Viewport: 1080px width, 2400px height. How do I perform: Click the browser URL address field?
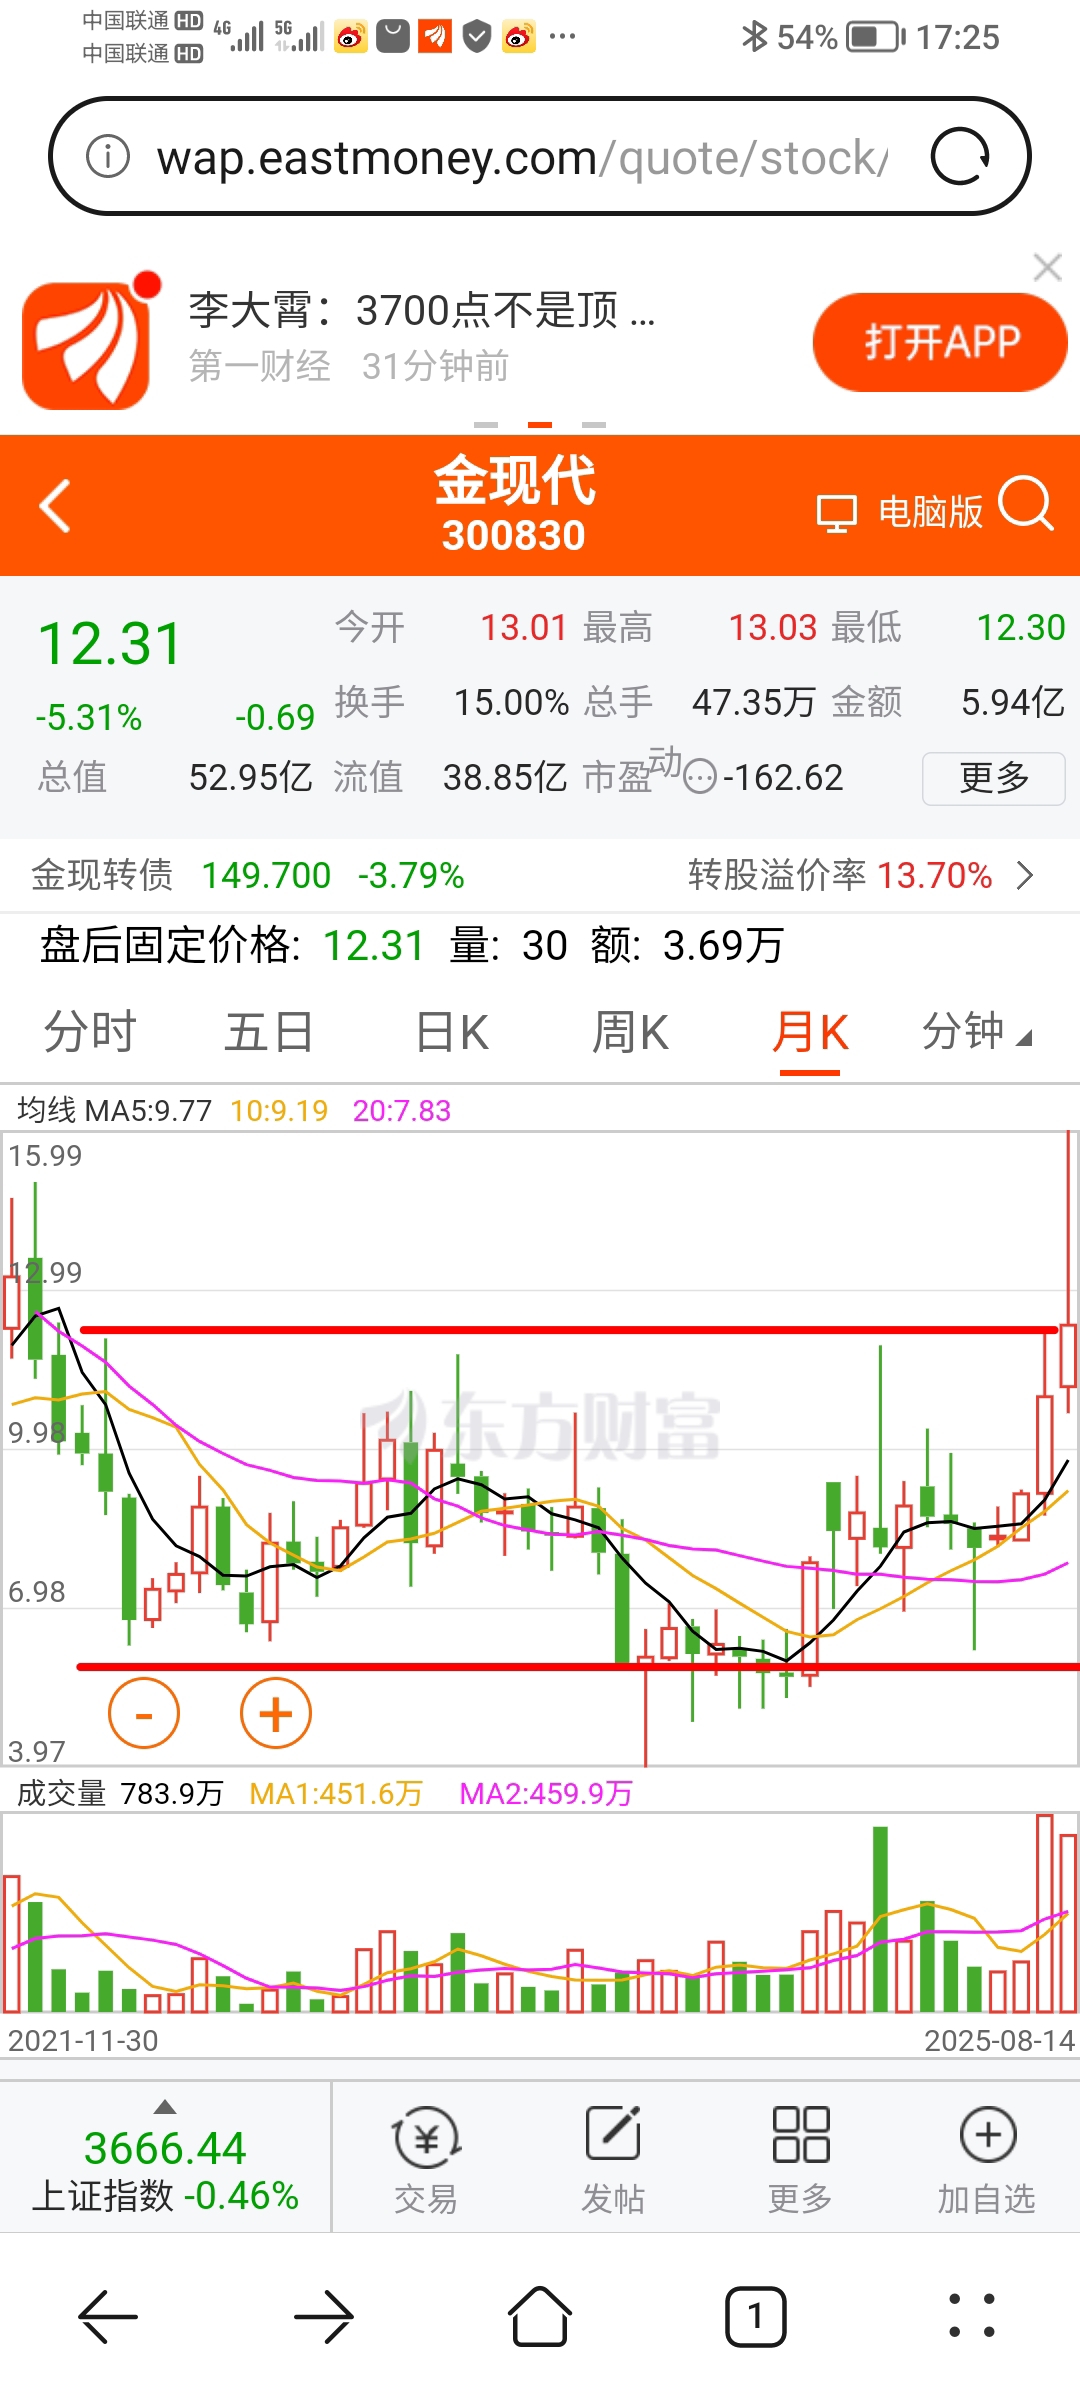pyautogui.click(x=520, y=157)
